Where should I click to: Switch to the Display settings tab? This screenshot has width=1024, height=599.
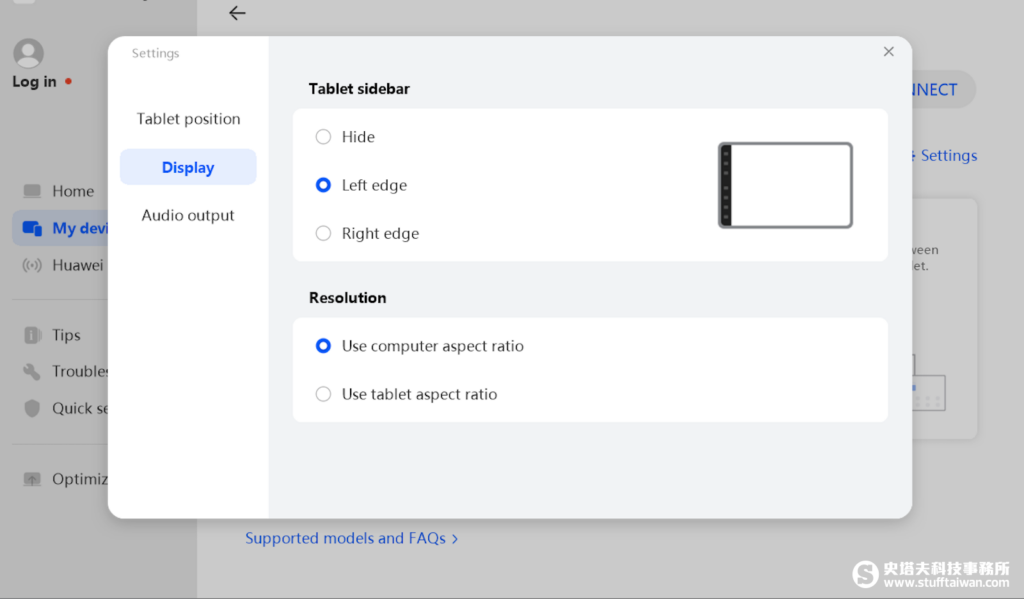click(x=188, y=167)
